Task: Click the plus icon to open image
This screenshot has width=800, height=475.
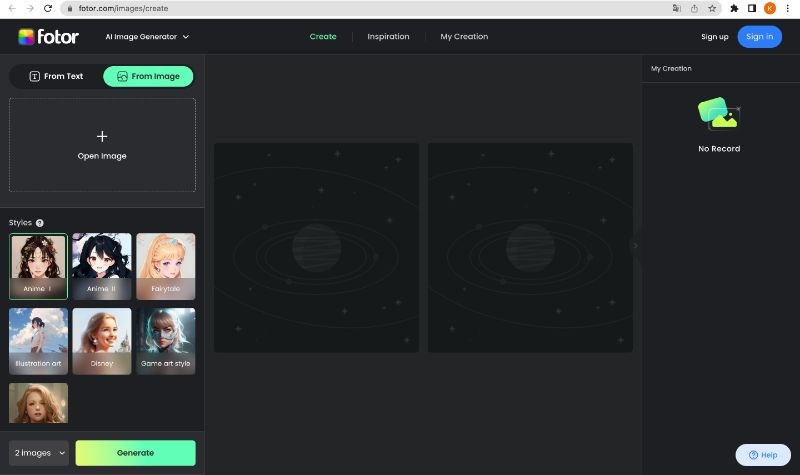Action: 102,136
